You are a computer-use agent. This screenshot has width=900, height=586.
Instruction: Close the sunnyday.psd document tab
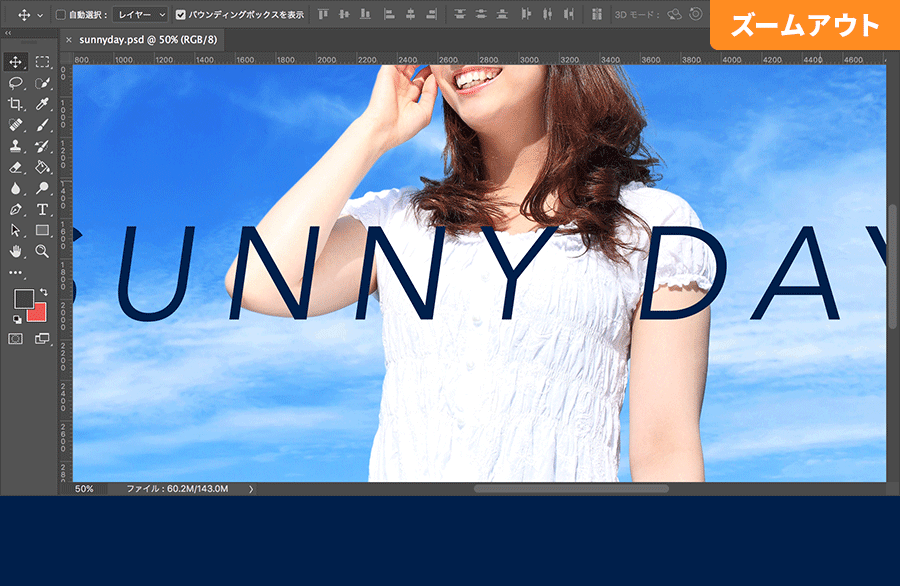tap(68, 39)
